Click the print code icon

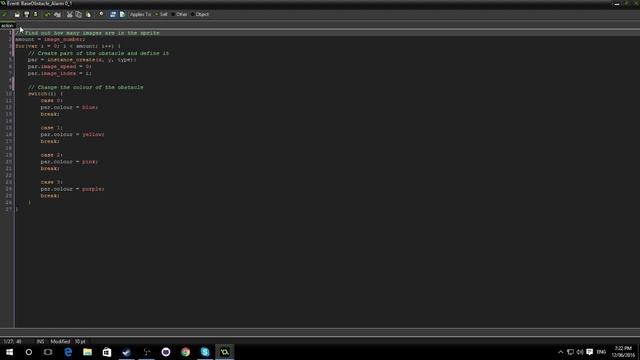point(36,14)
